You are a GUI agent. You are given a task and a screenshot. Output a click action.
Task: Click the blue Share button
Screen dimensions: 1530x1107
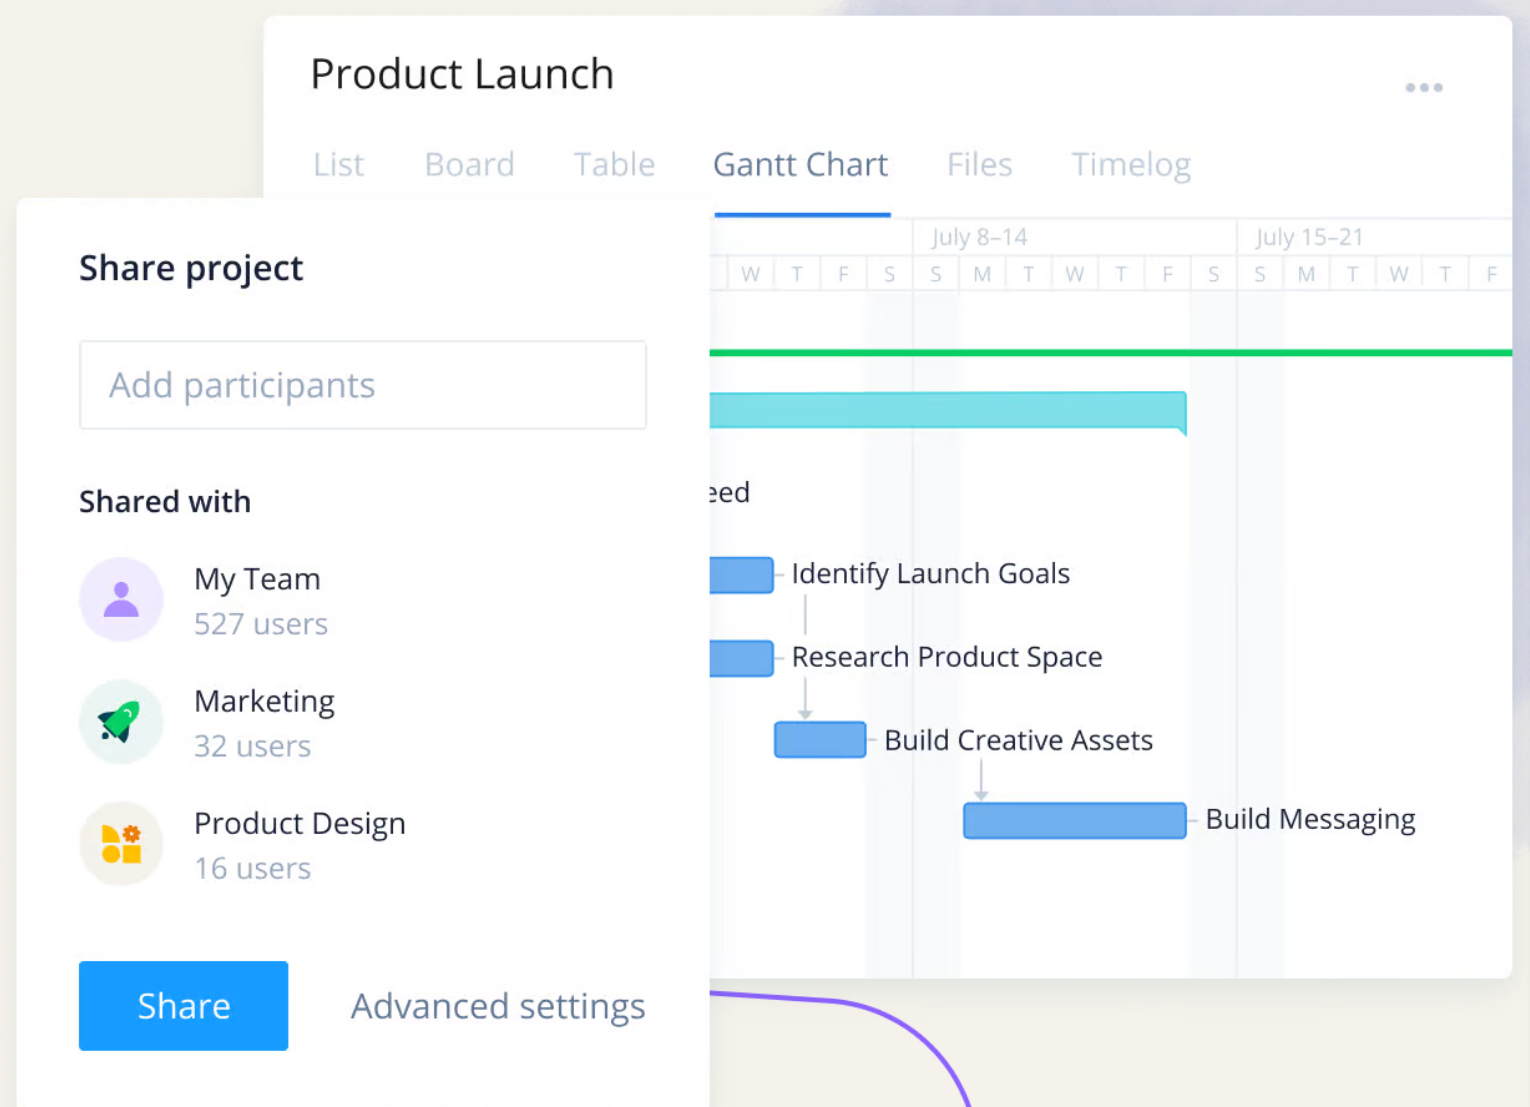(x=183, y=1006)
